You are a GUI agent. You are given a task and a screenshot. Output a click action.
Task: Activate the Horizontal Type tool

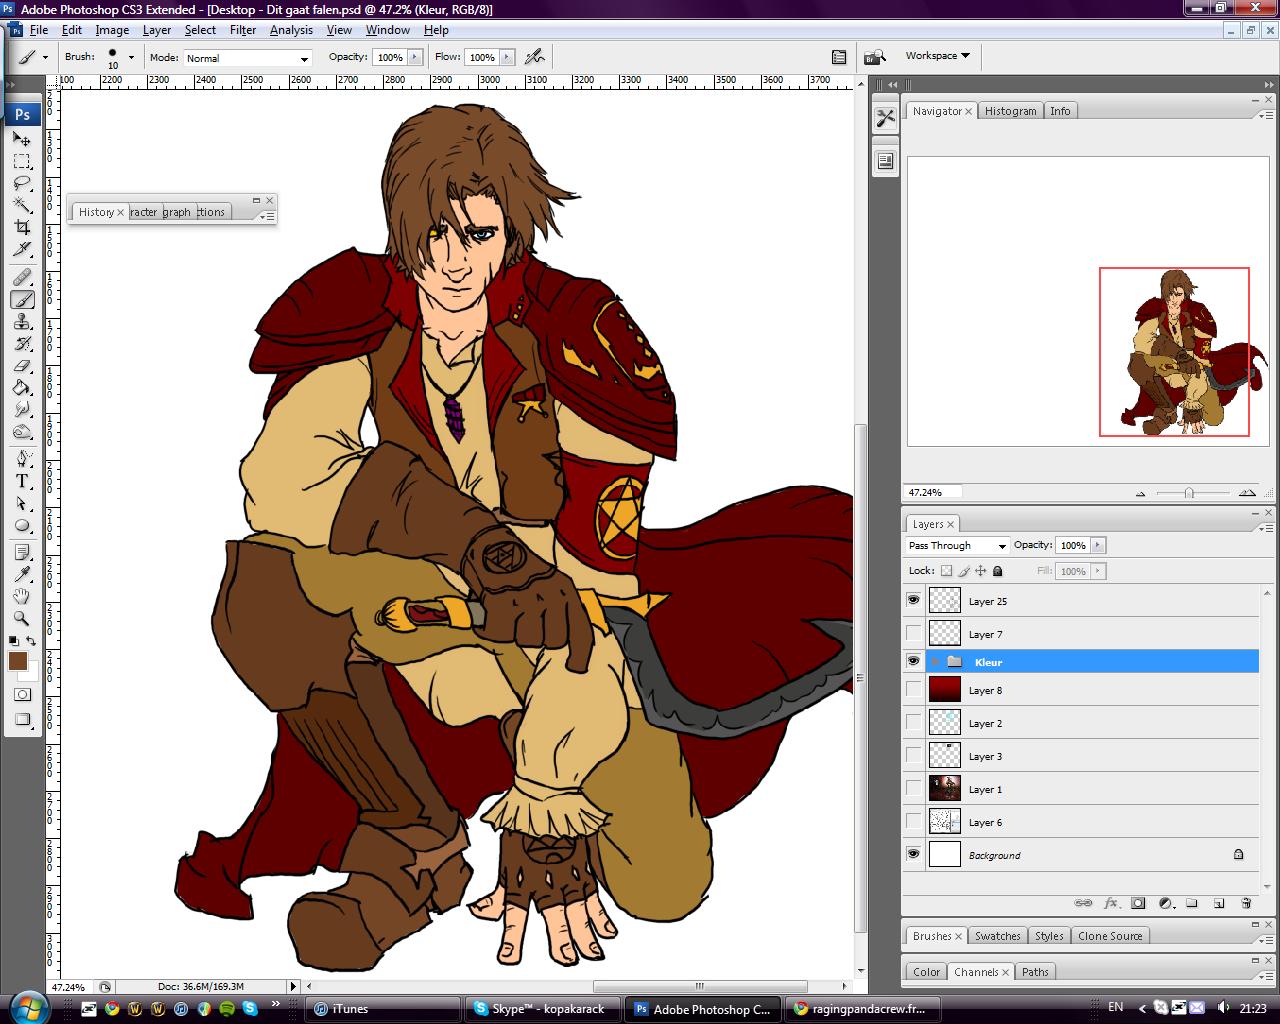[22, 481]
